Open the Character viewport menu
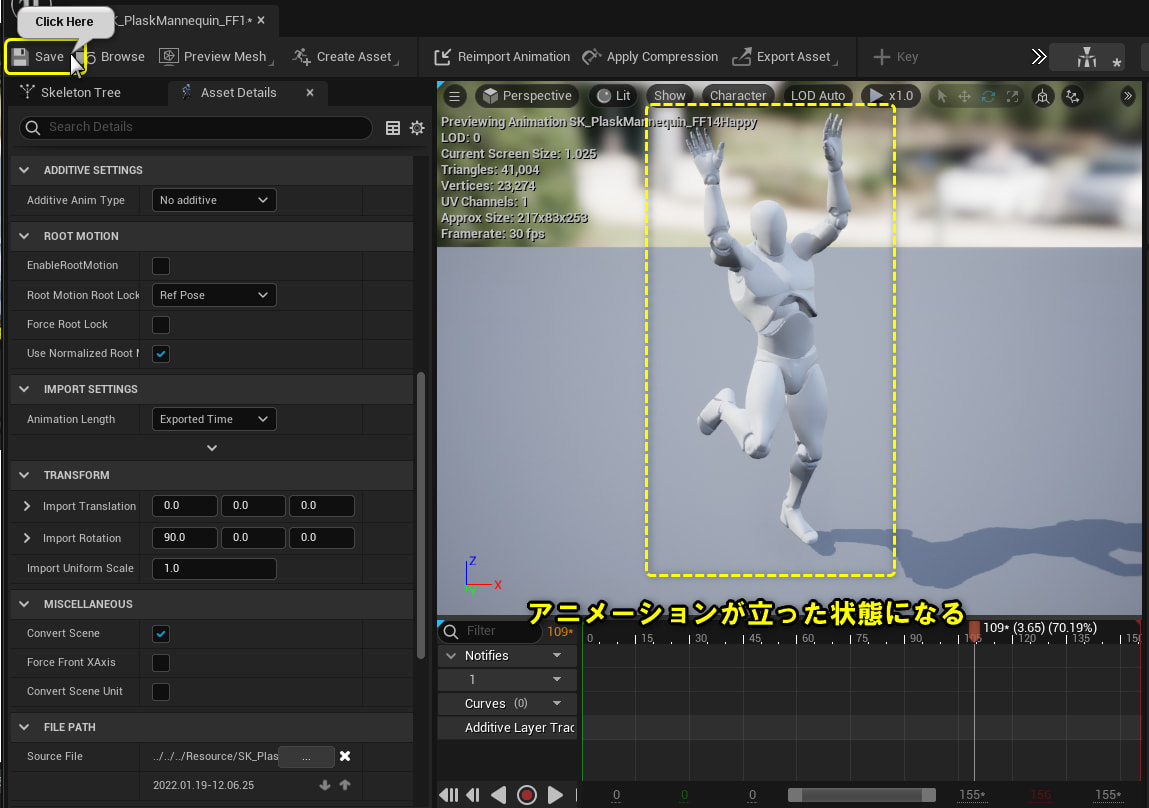Image resolution: width=1149 pixels, height=808 pixels. pyautogui.click(x=738, y=96)
